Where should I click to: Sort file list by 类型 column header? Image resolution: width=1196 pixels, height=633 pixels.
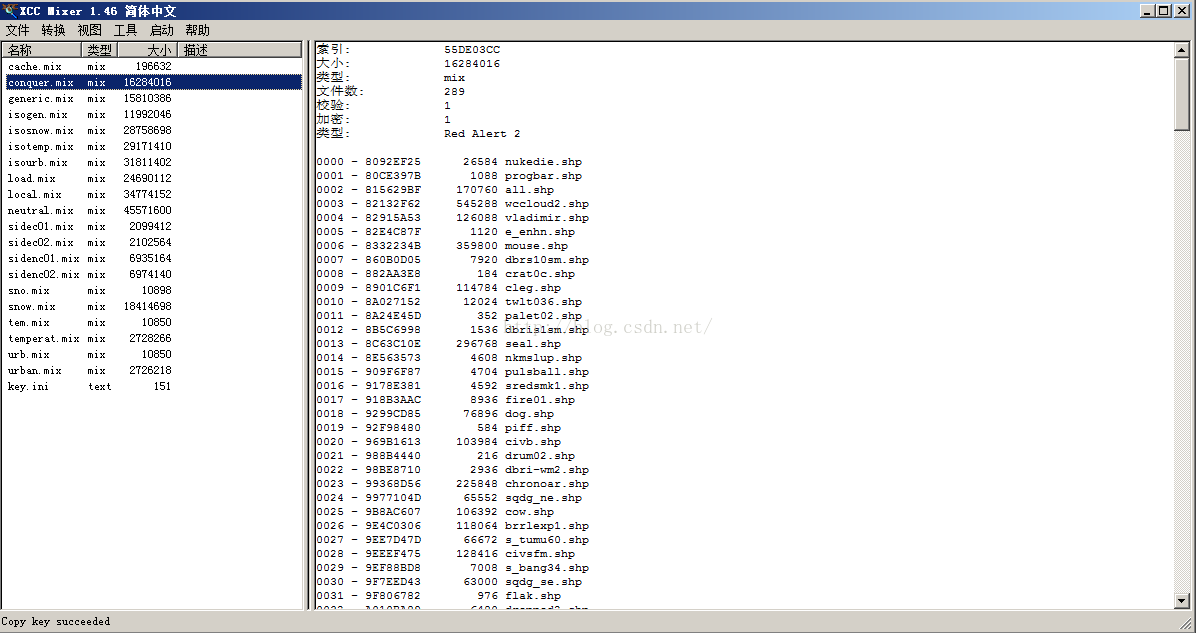coord(99,50)
